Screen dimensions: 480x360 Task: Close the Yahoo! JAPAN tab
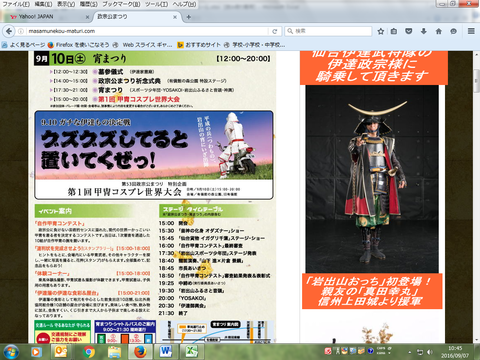click(87, 17)
